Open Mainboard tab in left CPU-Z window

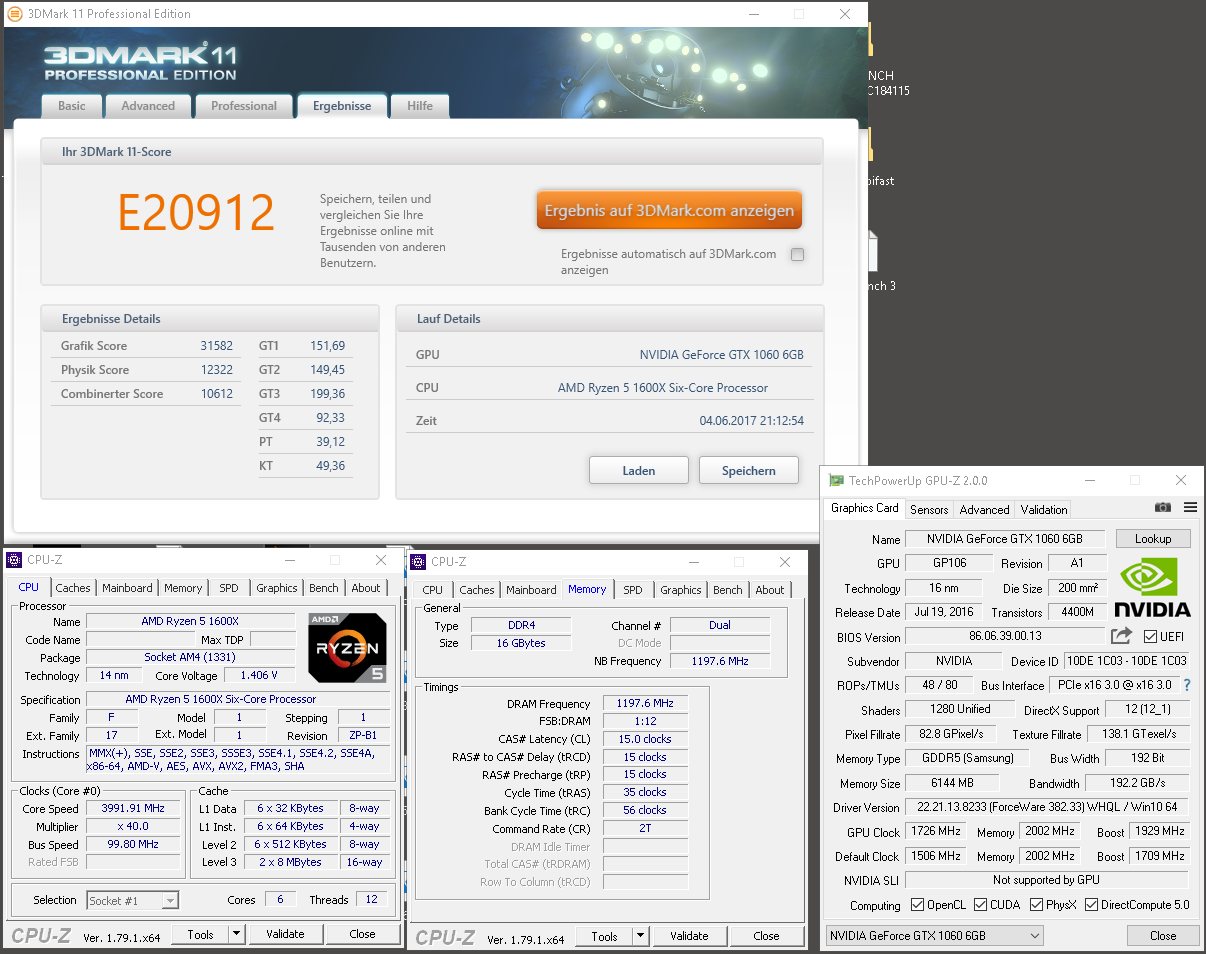pyautogui.click(x=127, y=588)
